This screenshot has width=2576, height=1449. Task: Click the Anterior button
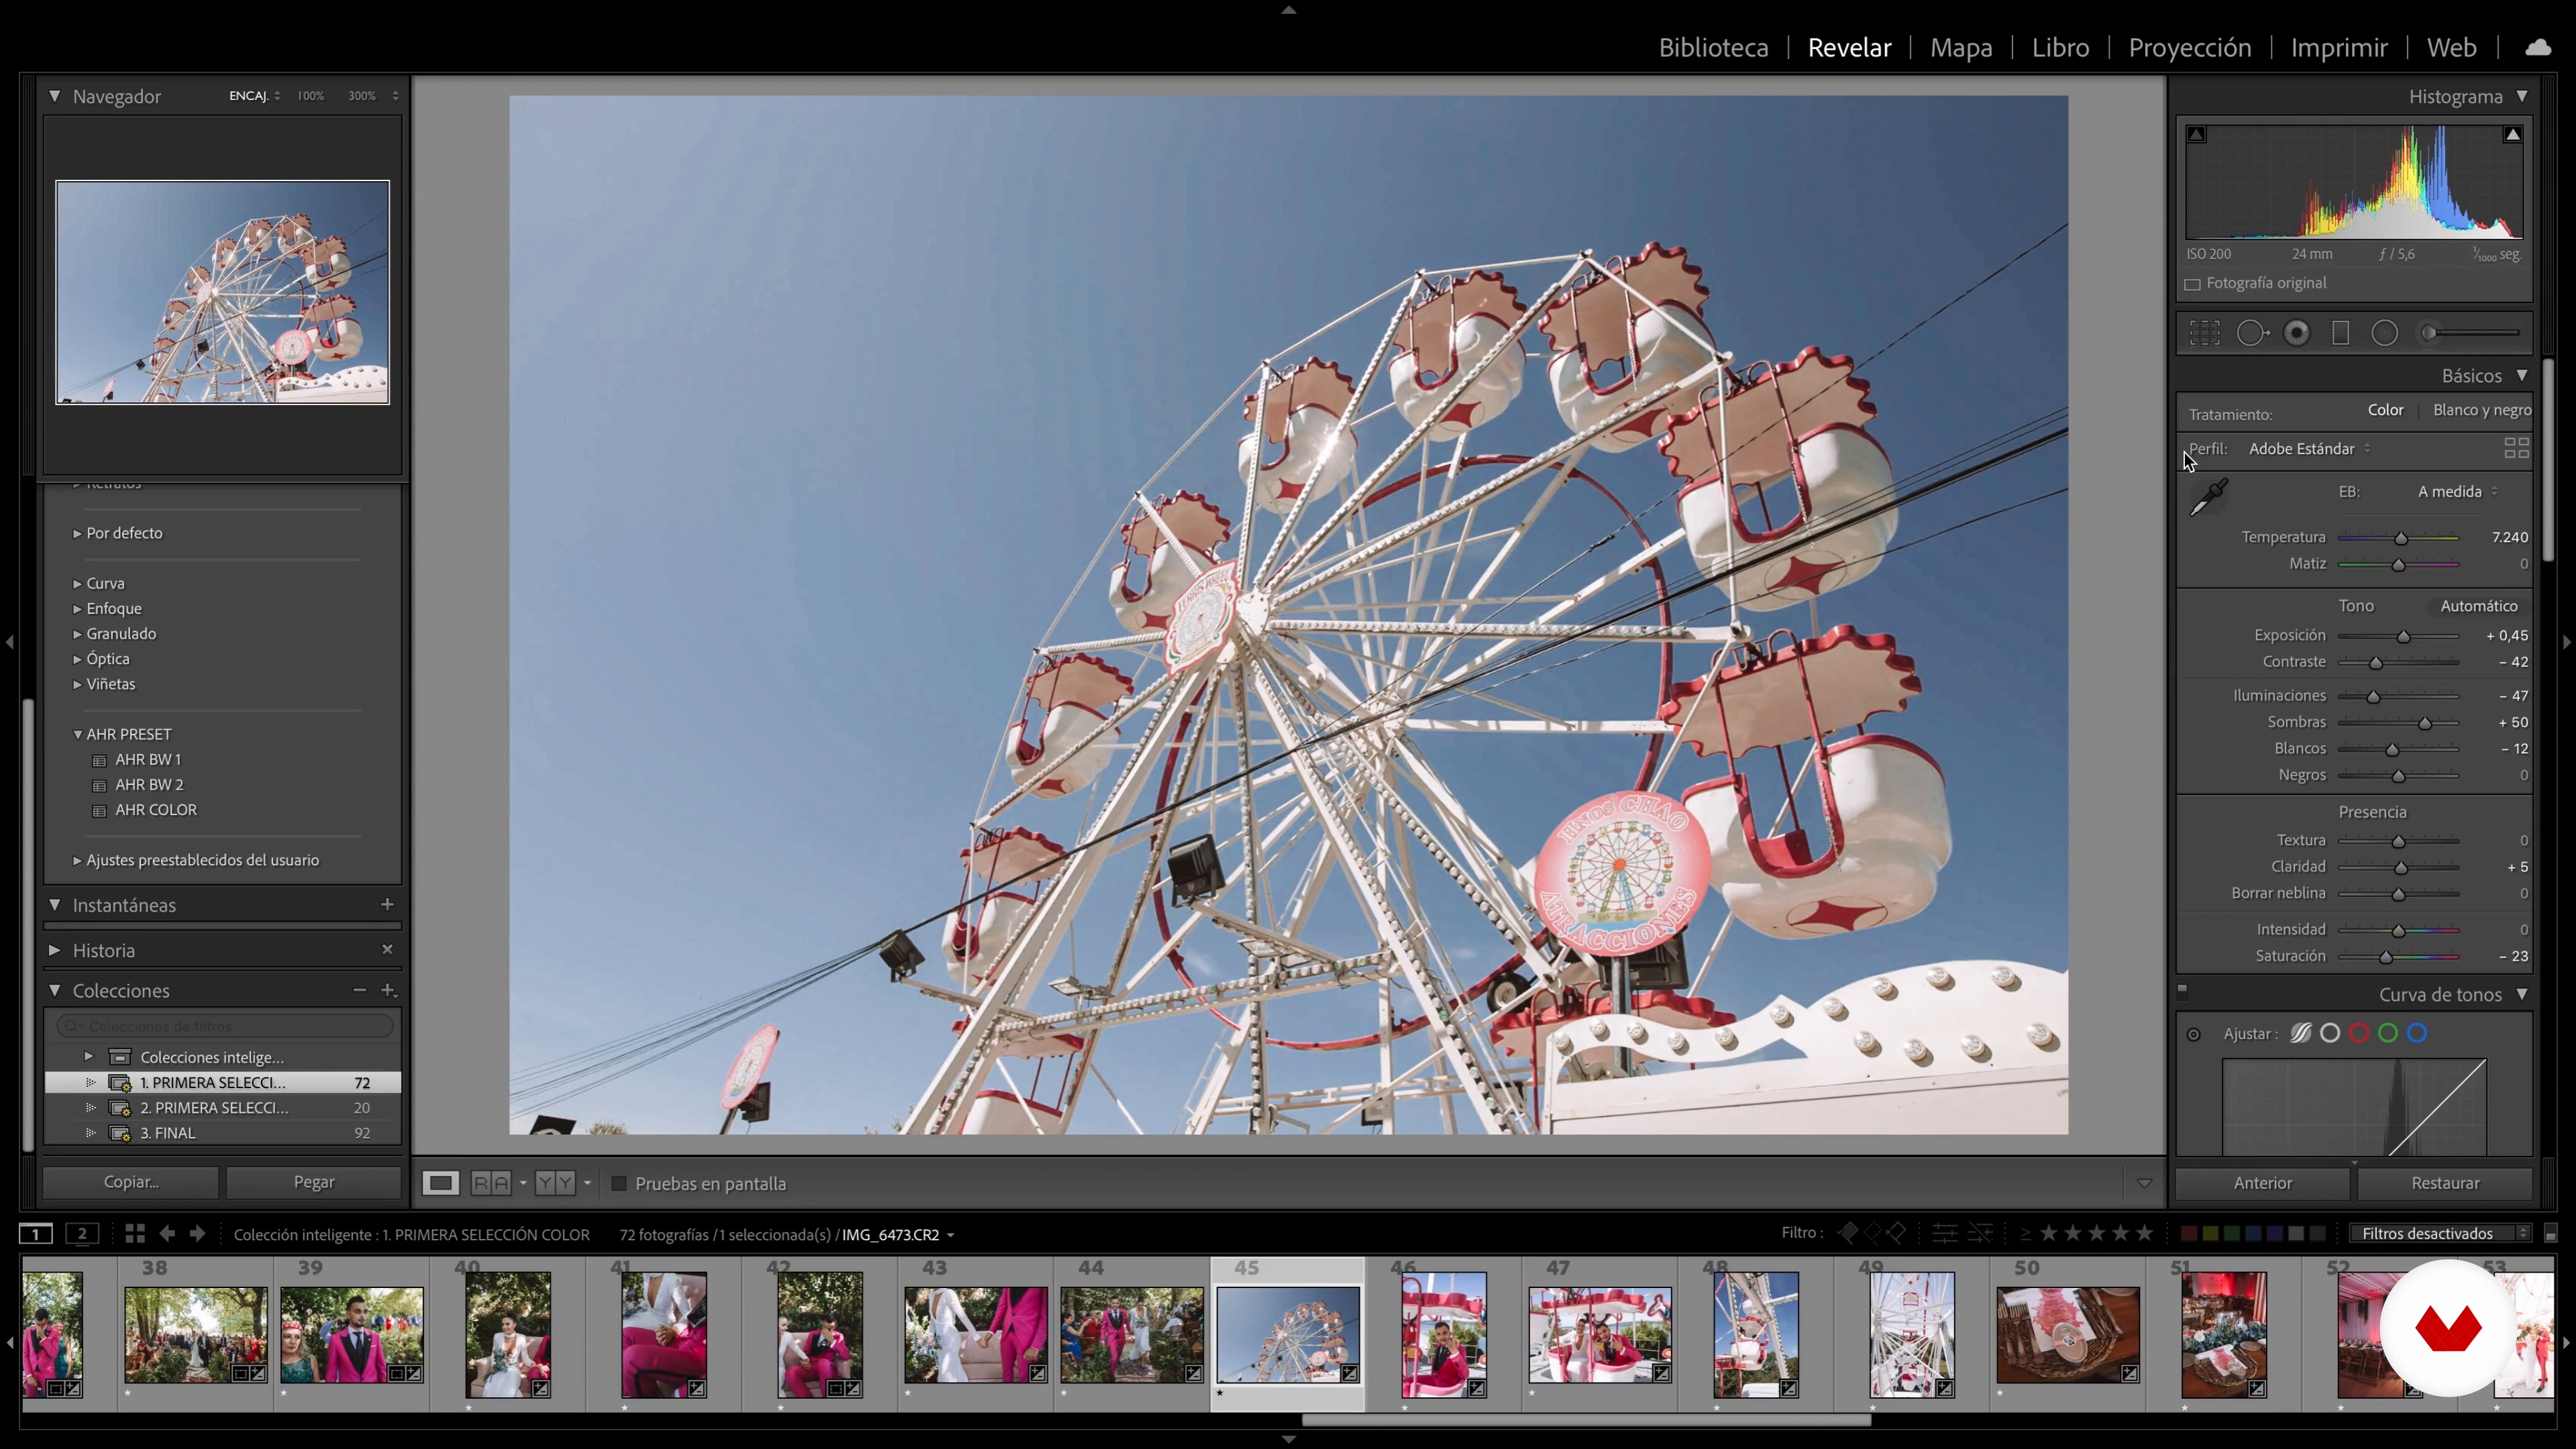point(2263,1183)
